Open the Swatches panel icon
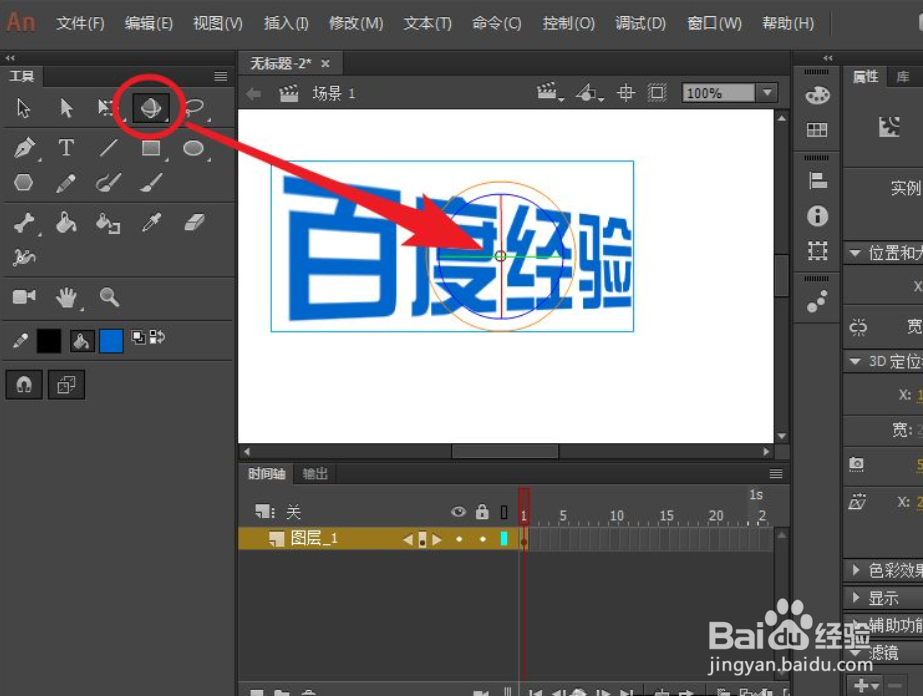The height and width of the screenshot is (696, 923). coord(817,130)
